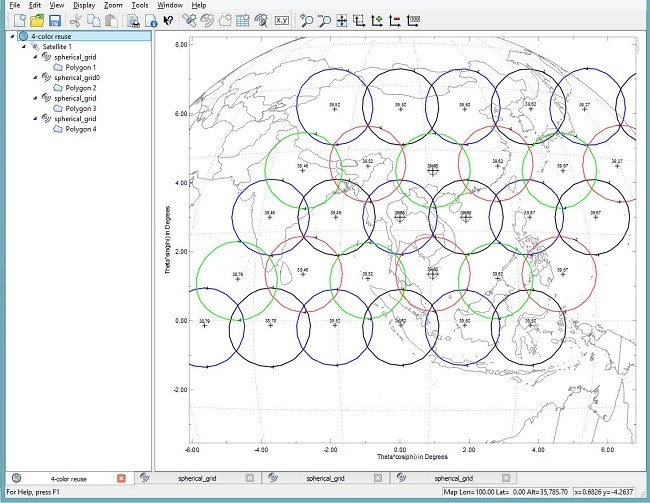Select Polygon 3 in the tree
The width and height of the screenshot is (650, 503).
80,108
